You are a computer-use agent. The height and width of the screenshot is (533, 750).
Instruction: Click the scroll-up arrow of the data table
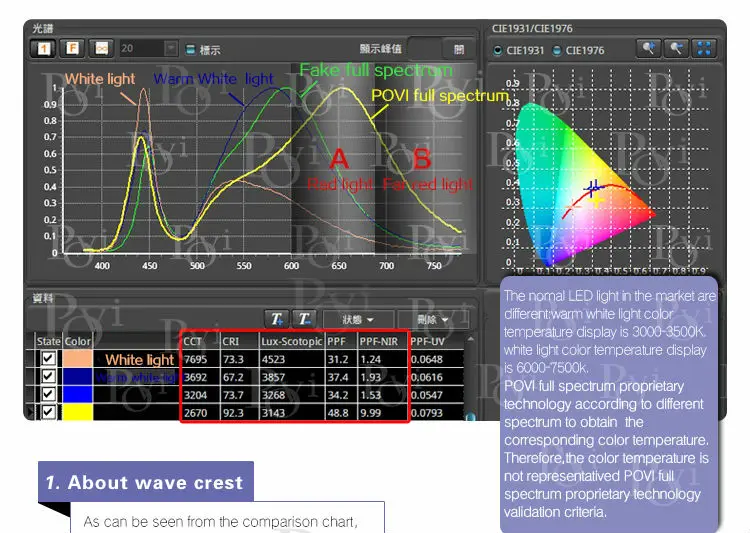(x=471, y=339)
